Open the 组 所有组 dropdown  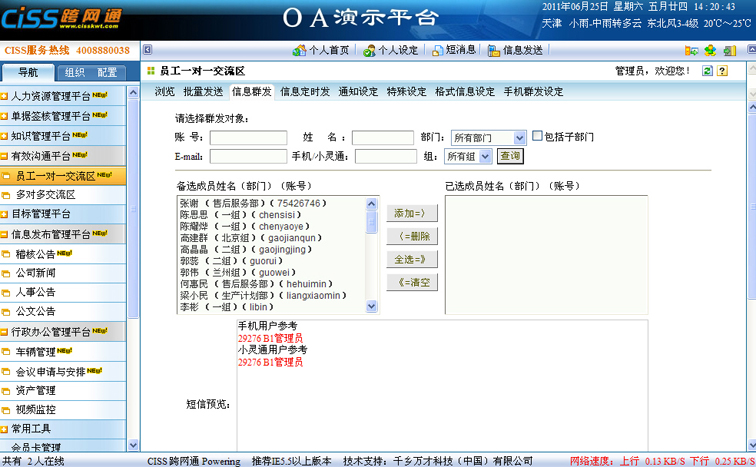485,157
